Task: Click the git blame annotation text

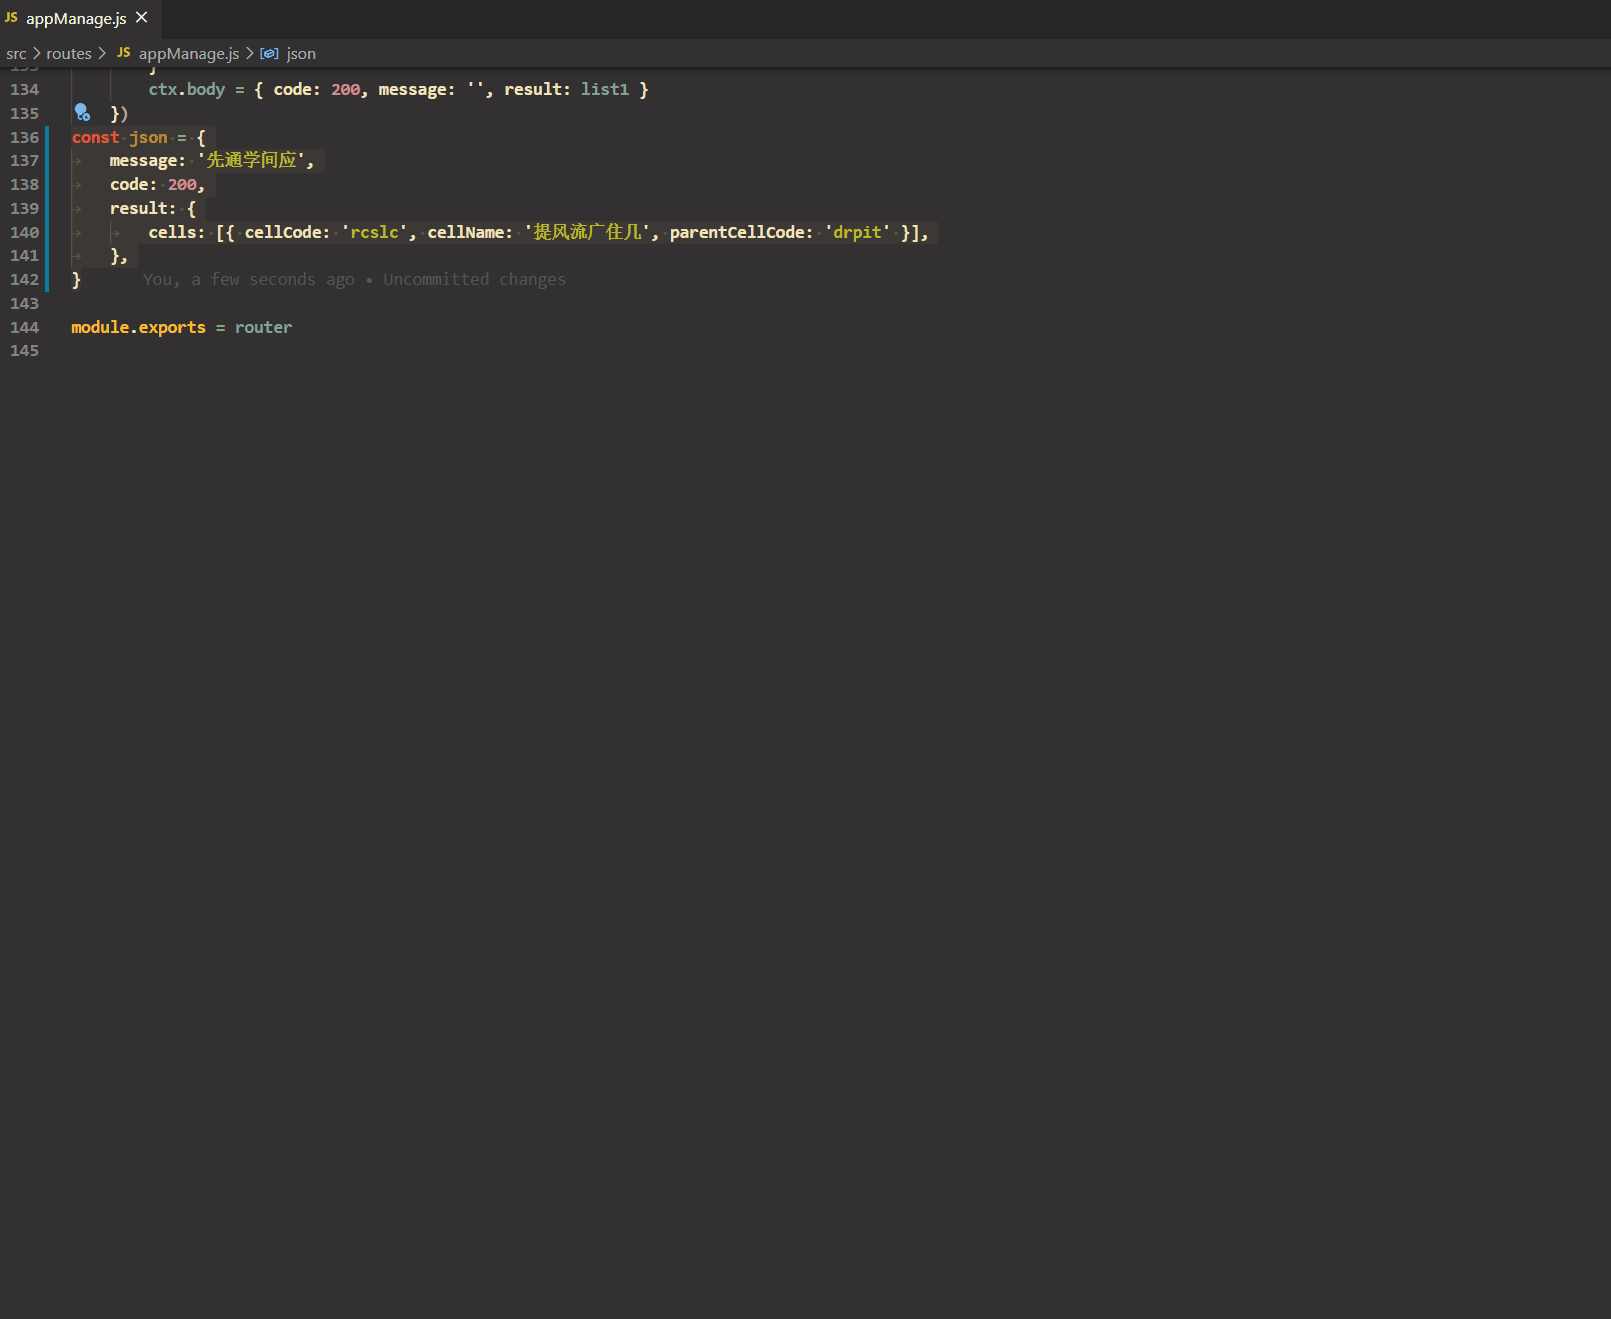Action: click(354, 280)
